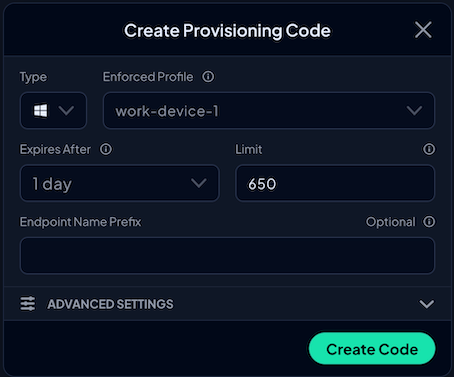This screenshot has width=454, height=377.
Task: Open the Enforced Profile work-device-1 dropdown
Action: point(269,111)
